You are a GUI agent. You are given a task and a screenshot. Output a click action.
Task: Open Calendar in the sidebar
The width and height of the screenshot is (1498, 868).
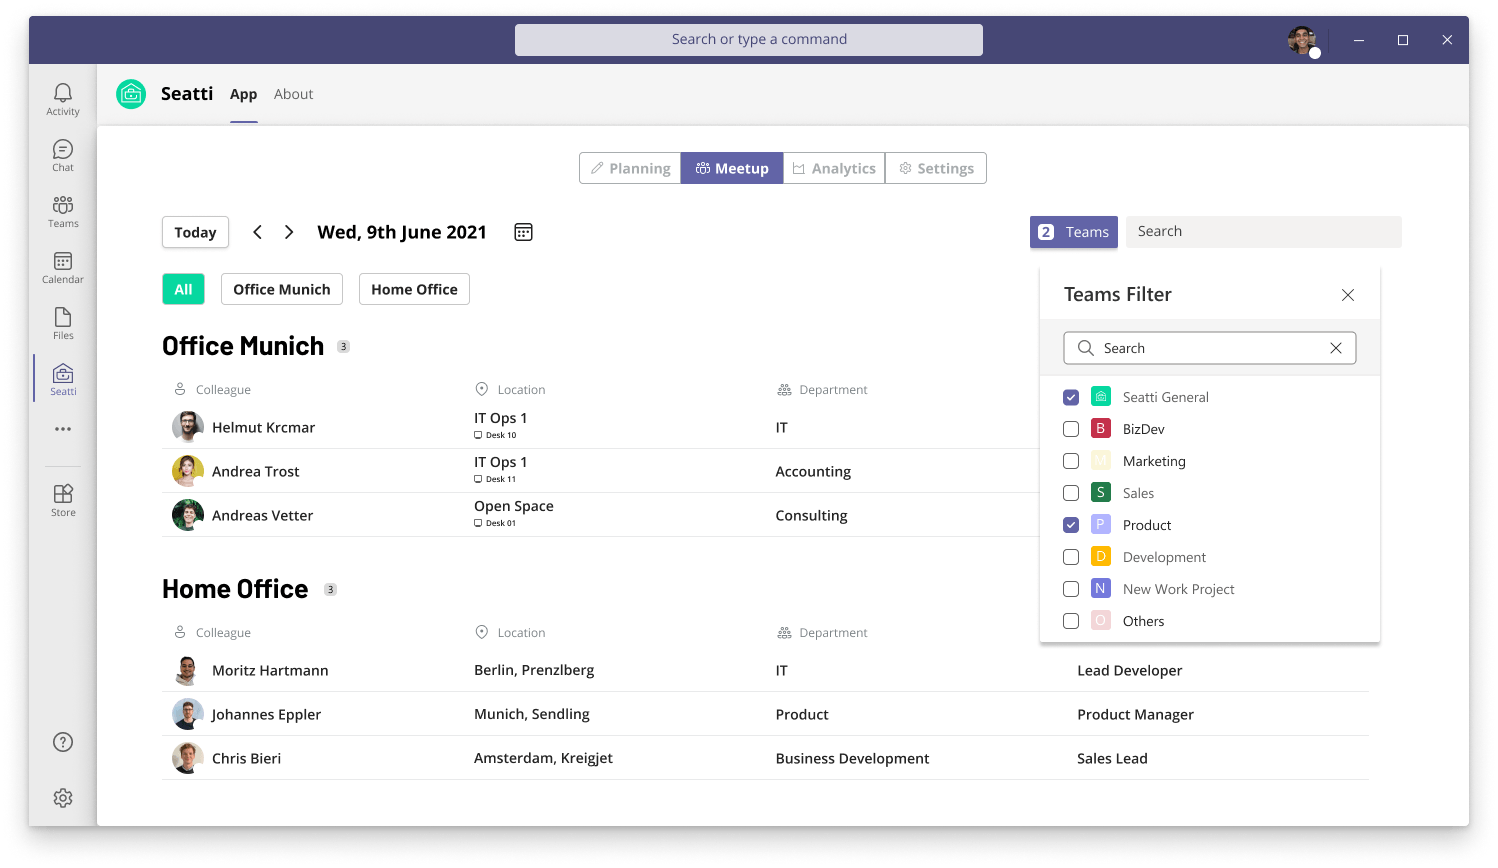63,267
